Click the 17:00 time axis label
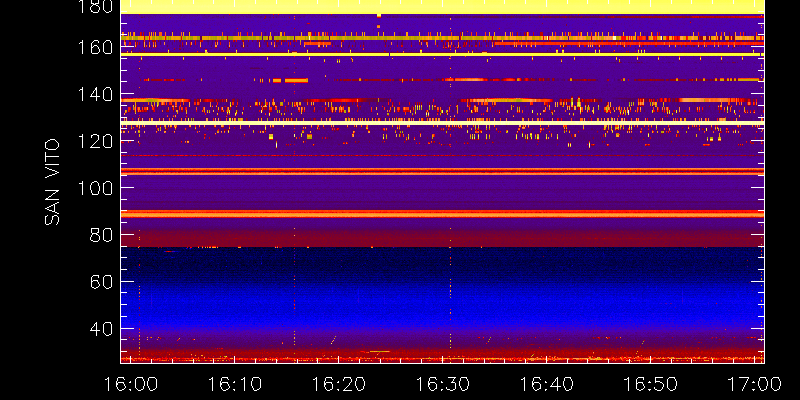The height and width of the screenshot is (400, 800). [x=755, y=384]
